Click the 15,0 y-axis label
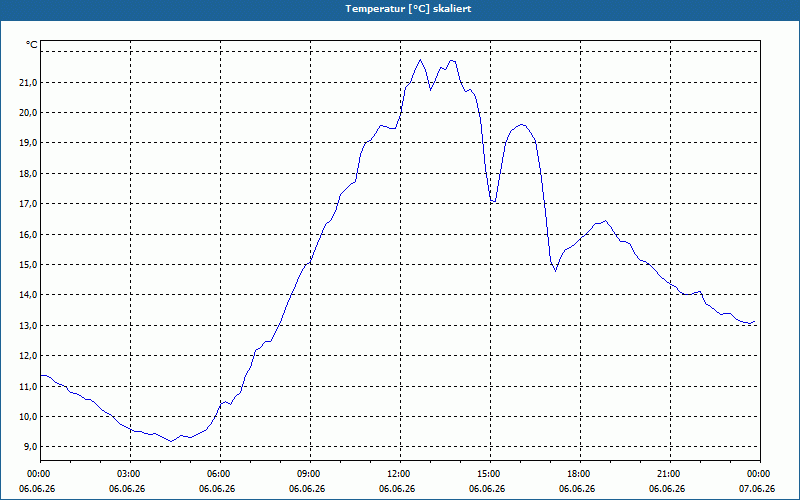Screen dimensions: 800x500 tap(28, 265)
